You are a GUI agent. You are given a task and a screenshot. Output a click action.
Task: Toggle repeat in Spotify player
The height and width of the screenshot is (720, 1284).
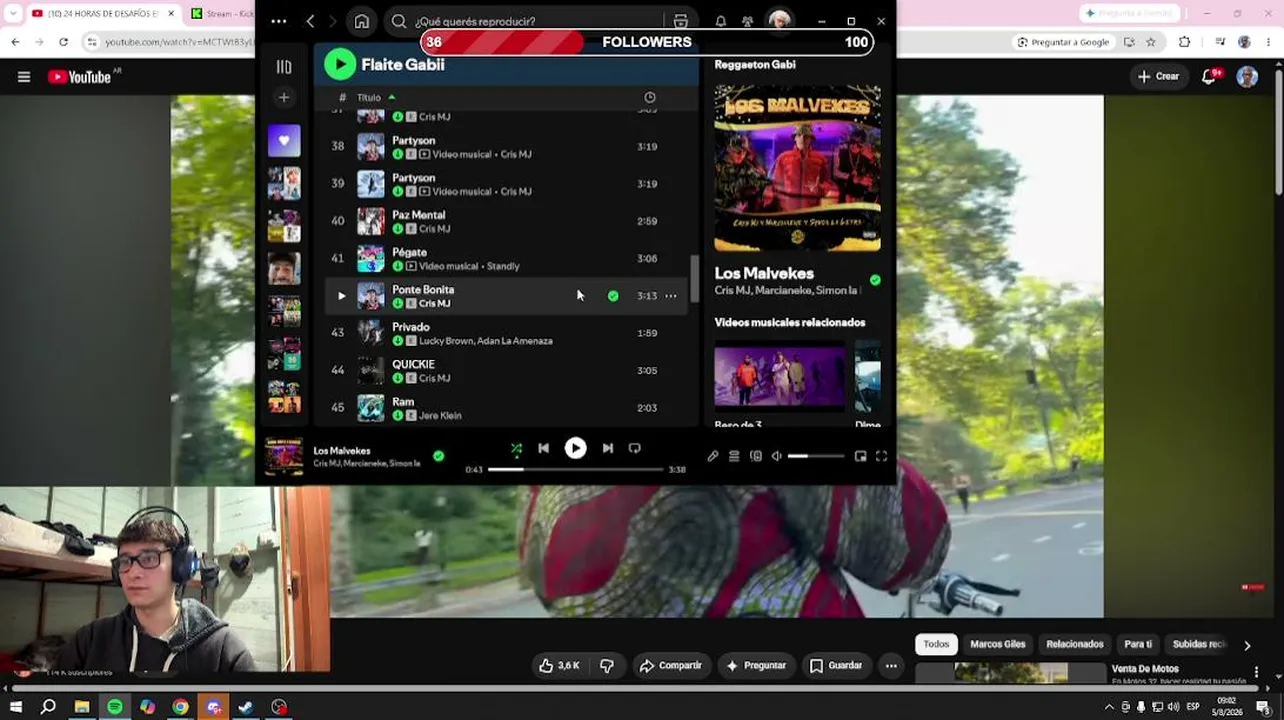(x=634, y=449)
